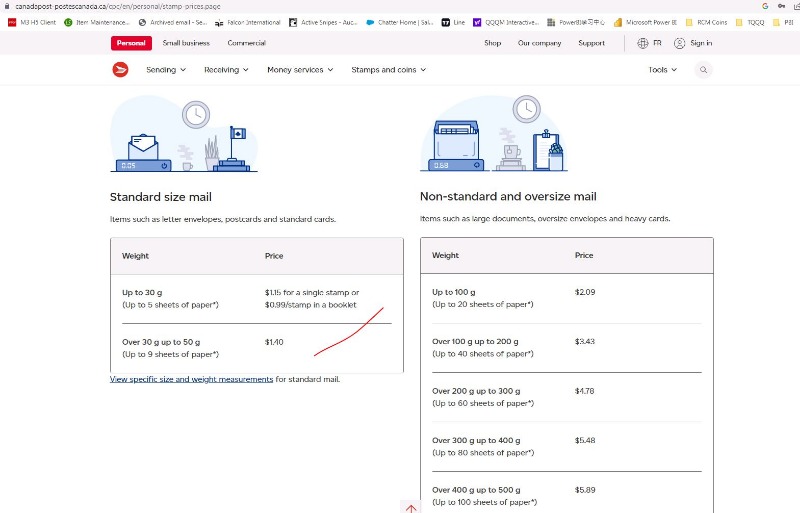Click the Standard size mail heading
The width and height of the screenshot is (800, 513).
(x=161, y=197)
